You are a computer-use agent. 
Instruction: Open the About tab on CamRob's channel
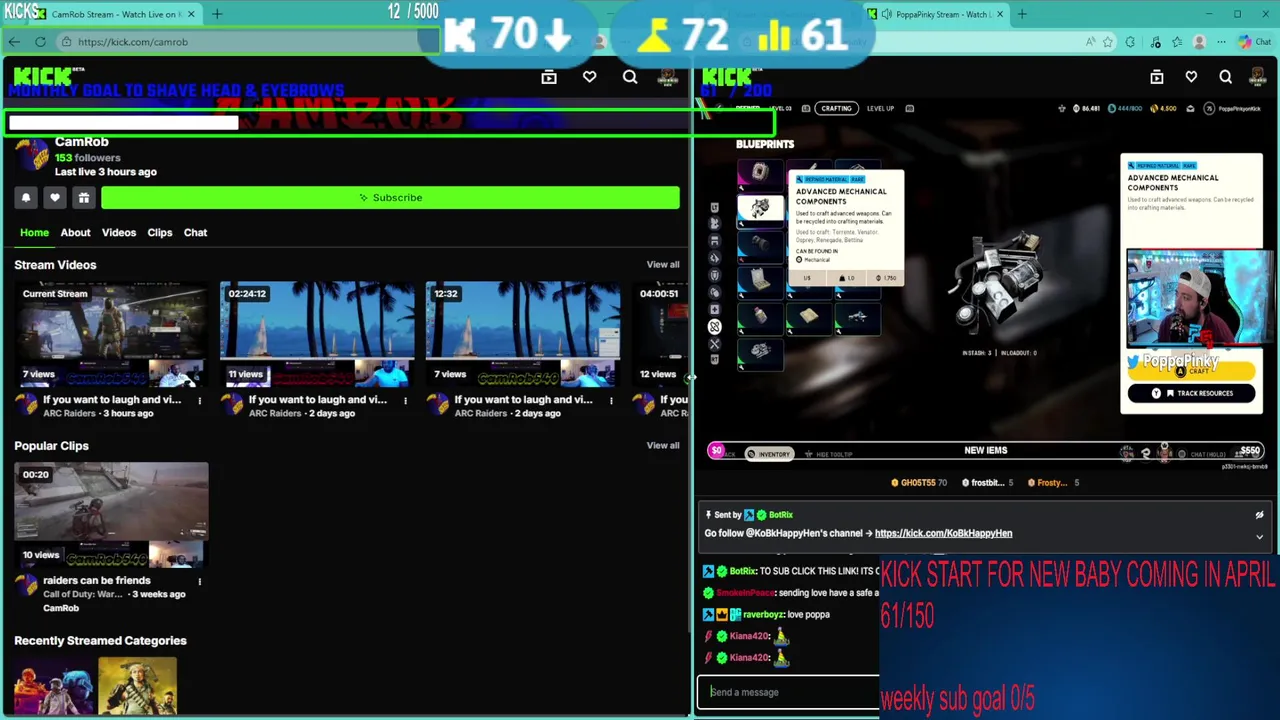point(75,232)
